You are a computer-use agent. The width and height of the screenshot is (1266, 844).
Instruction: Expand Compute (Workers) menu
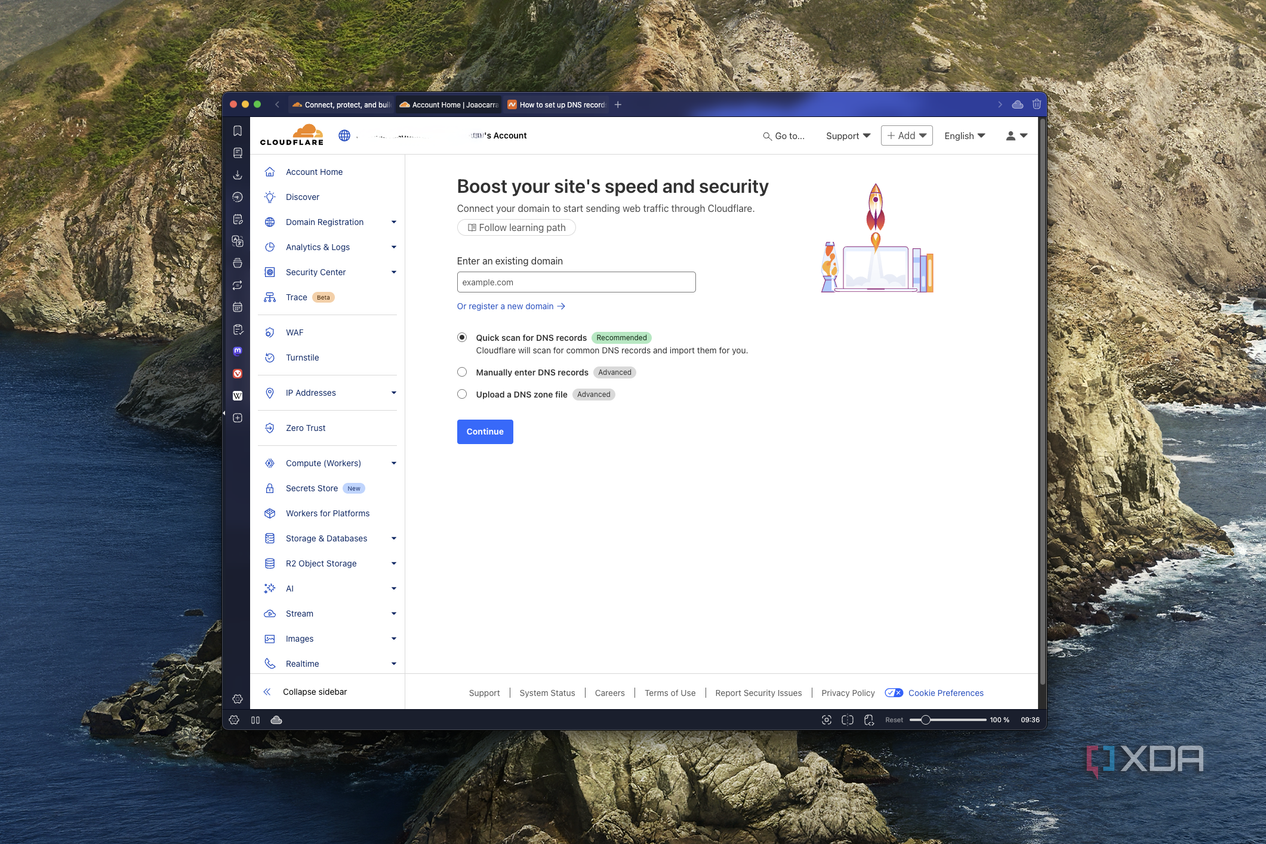click(331, 463)
